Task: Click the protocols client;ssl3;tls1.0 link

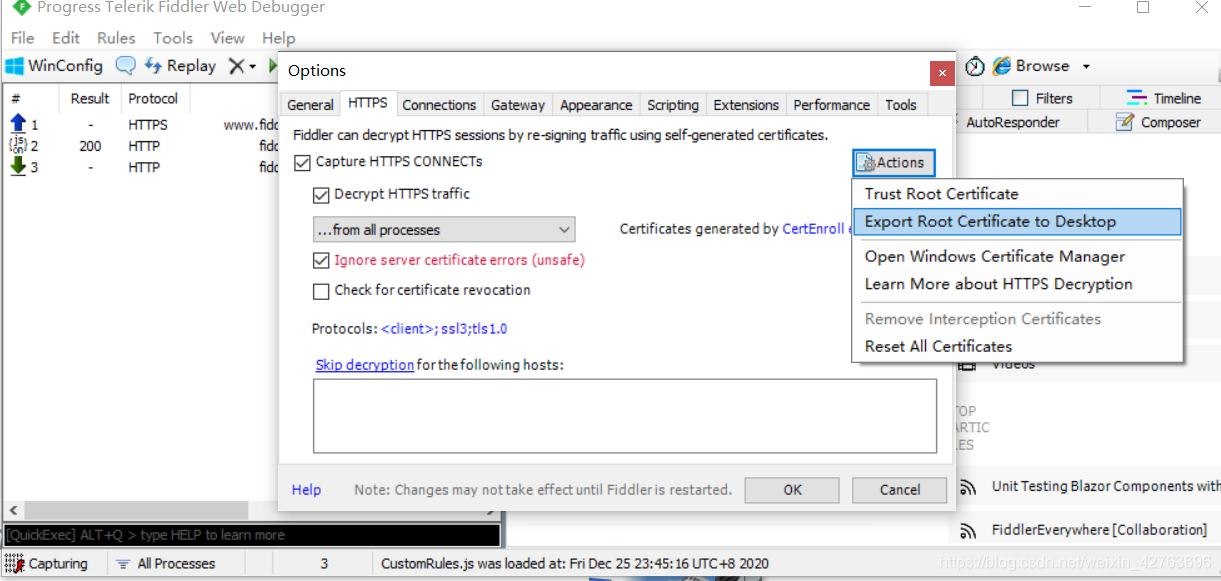Action: coord(444,329)
